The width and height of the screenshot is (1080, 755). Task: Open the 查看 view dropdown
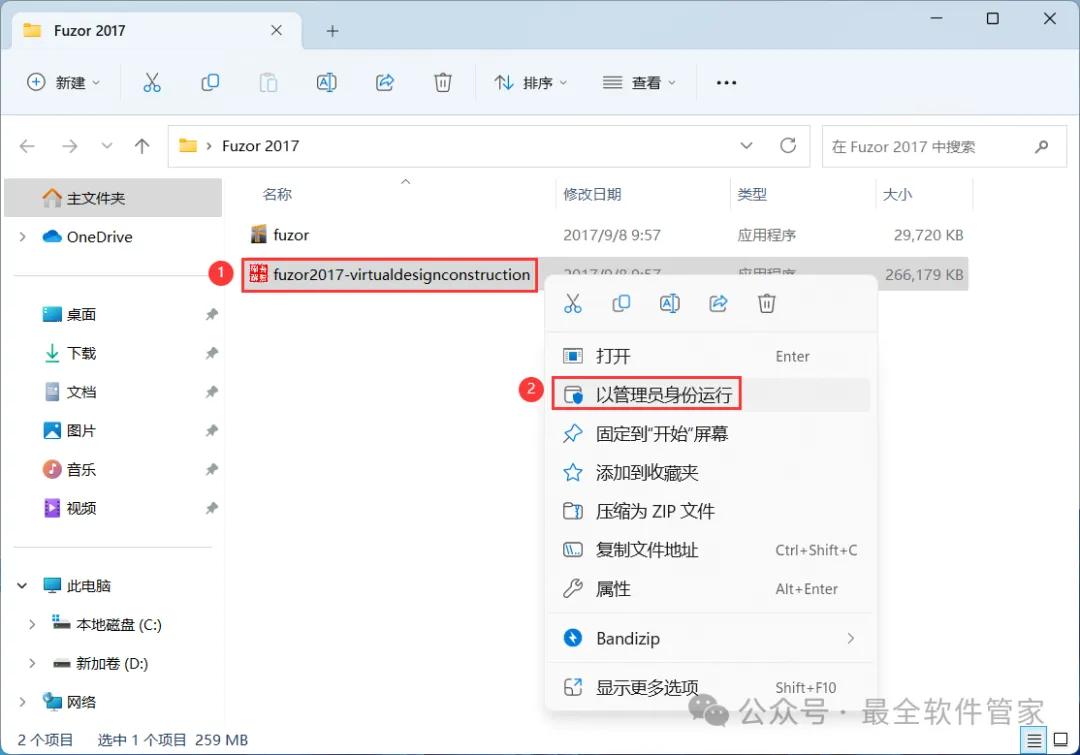point(639,83)
